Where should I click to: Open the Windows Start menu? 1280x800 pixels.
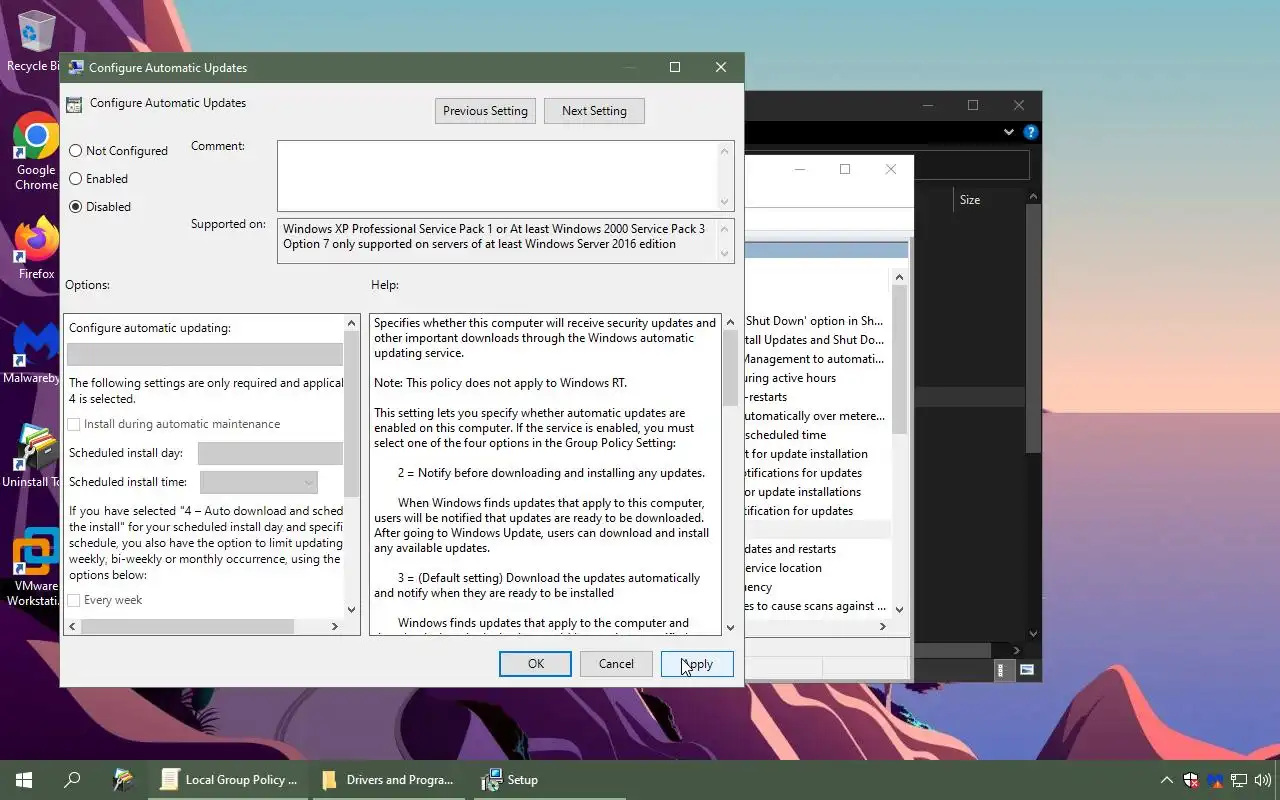[24, 780]
